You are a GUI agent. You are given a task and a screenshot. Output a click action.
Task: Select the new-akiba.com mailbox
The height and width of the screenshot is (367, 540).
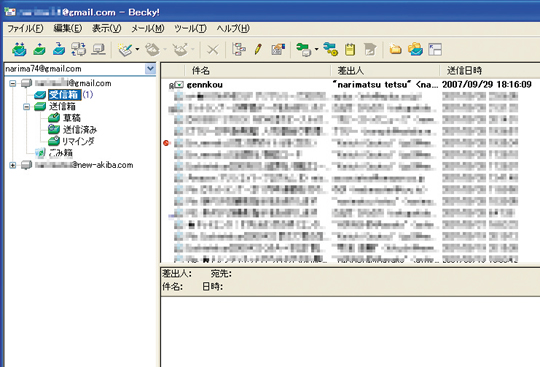click(x=84, y=165)
